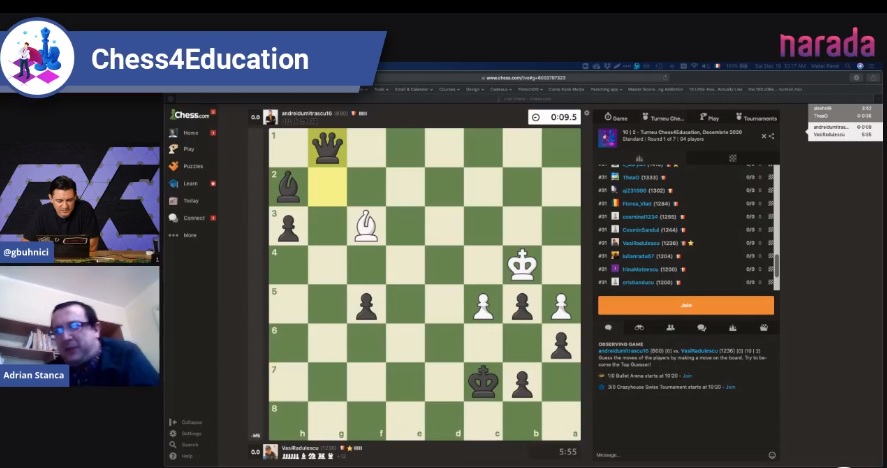Open Settings in the bottom-left sidebar
887x468 pixels.
(188, 433)
